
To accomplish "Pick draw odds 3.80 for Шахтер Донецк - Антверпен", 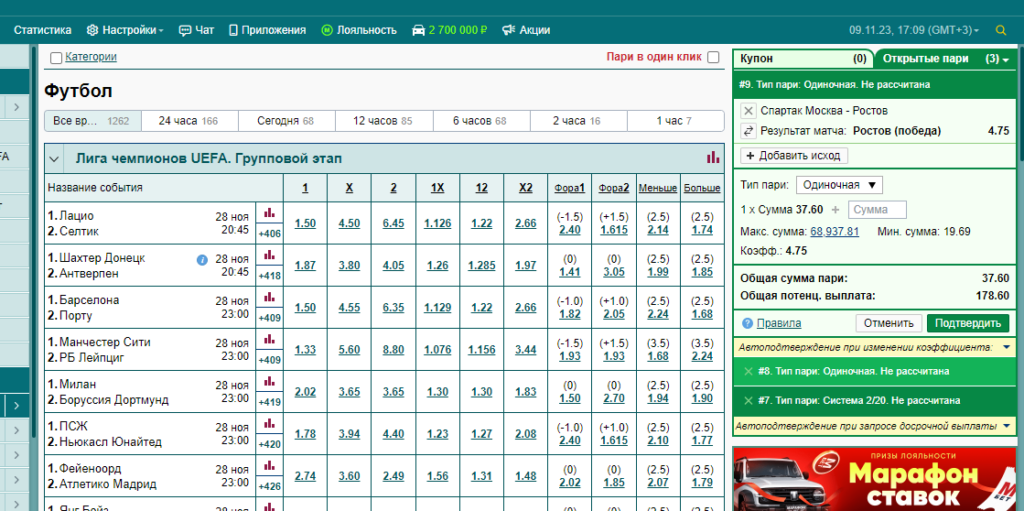I will (x=349, y=265).
